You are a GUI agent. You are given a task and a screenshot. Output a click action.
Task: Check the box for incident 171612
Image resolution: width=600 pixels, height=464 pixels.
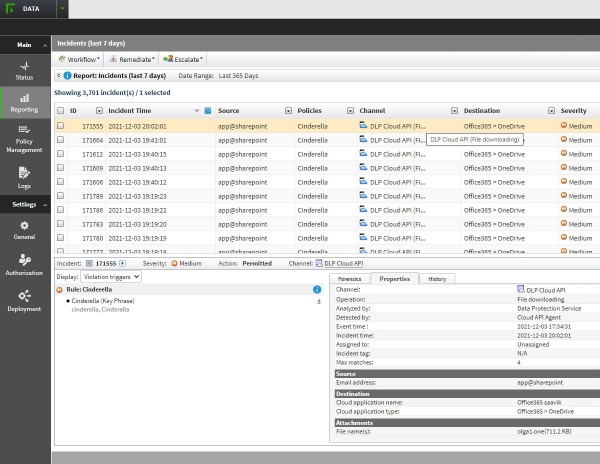point(60,154)
